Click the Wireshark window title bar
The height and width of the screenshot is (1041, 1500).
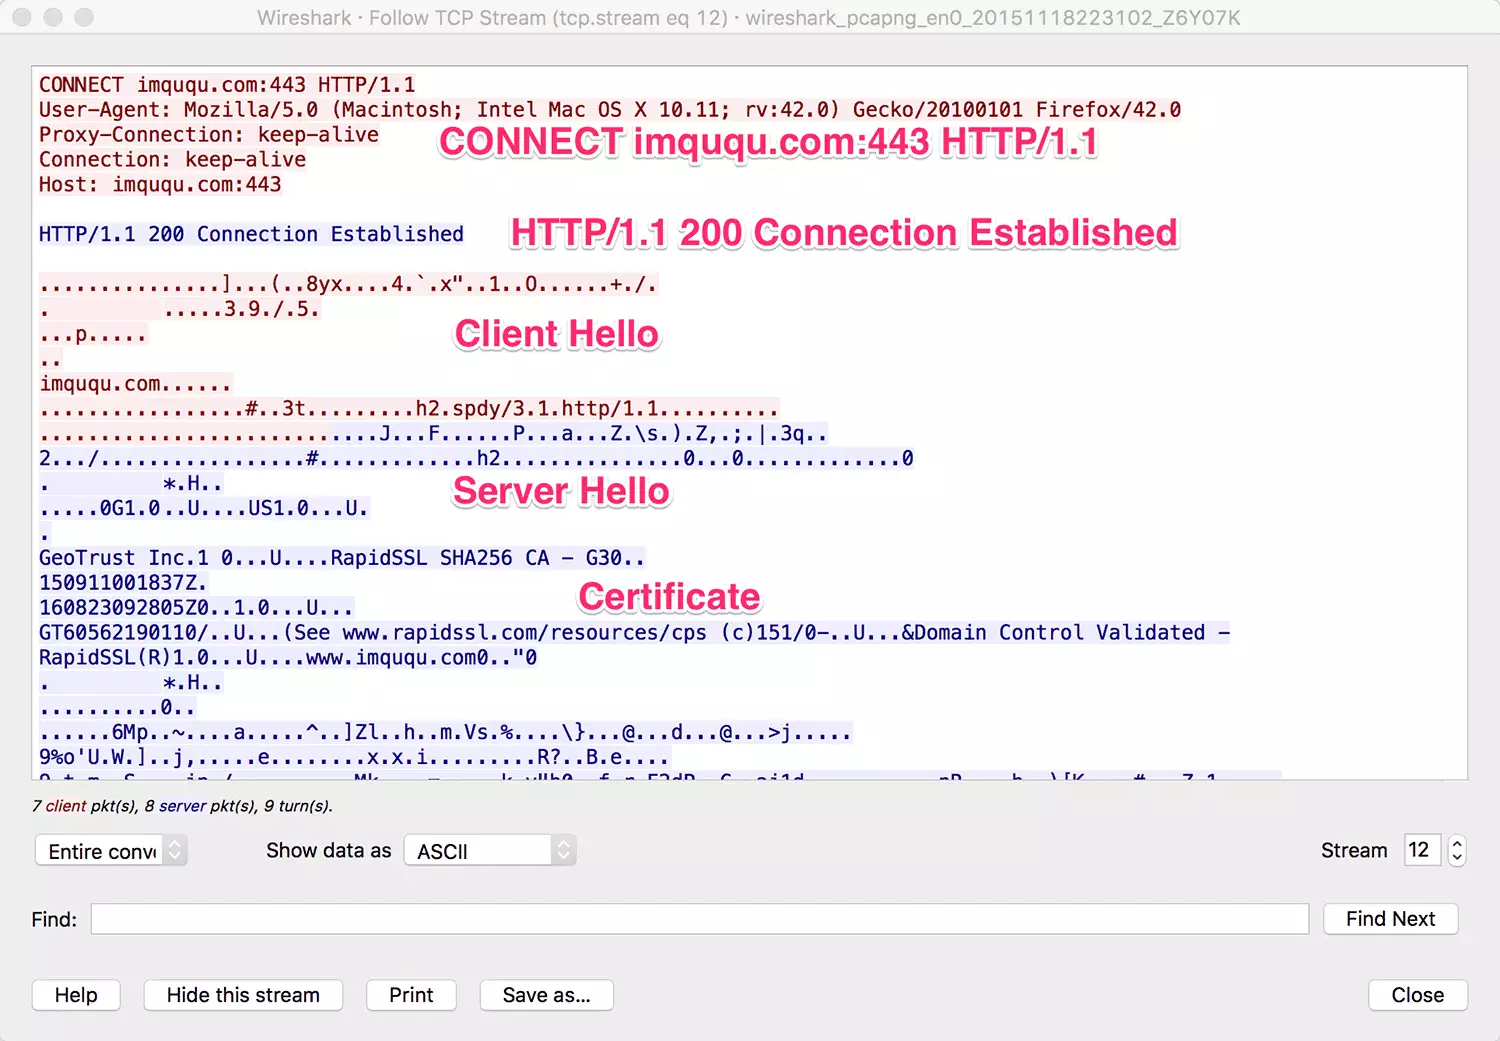coord(750,17)
